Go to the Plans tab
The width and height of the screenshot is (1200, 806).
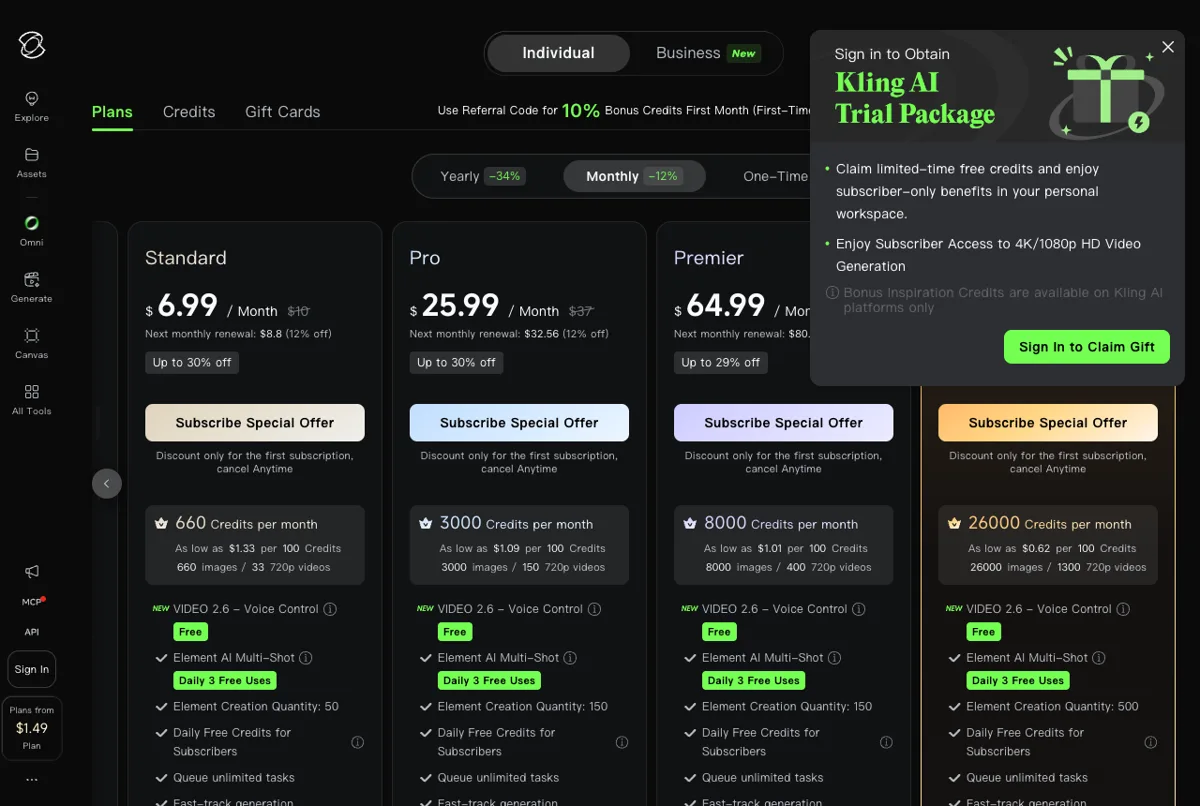click(x=112, y=112)
